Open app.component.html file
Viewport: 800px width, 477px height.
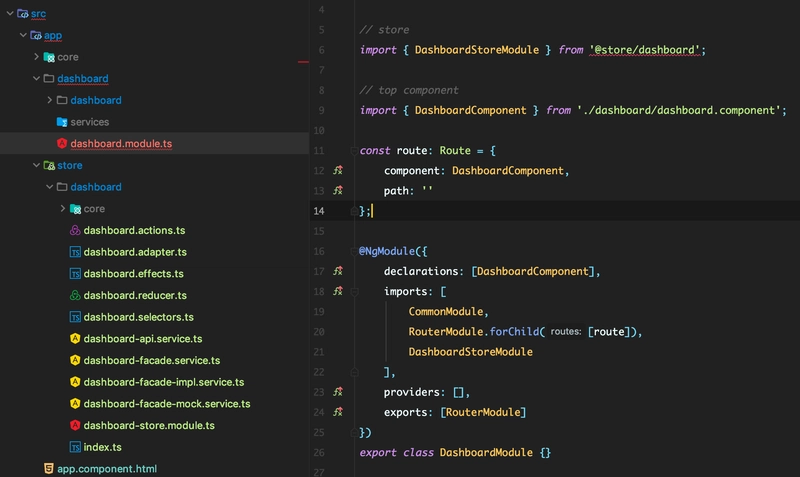[107, 468]
